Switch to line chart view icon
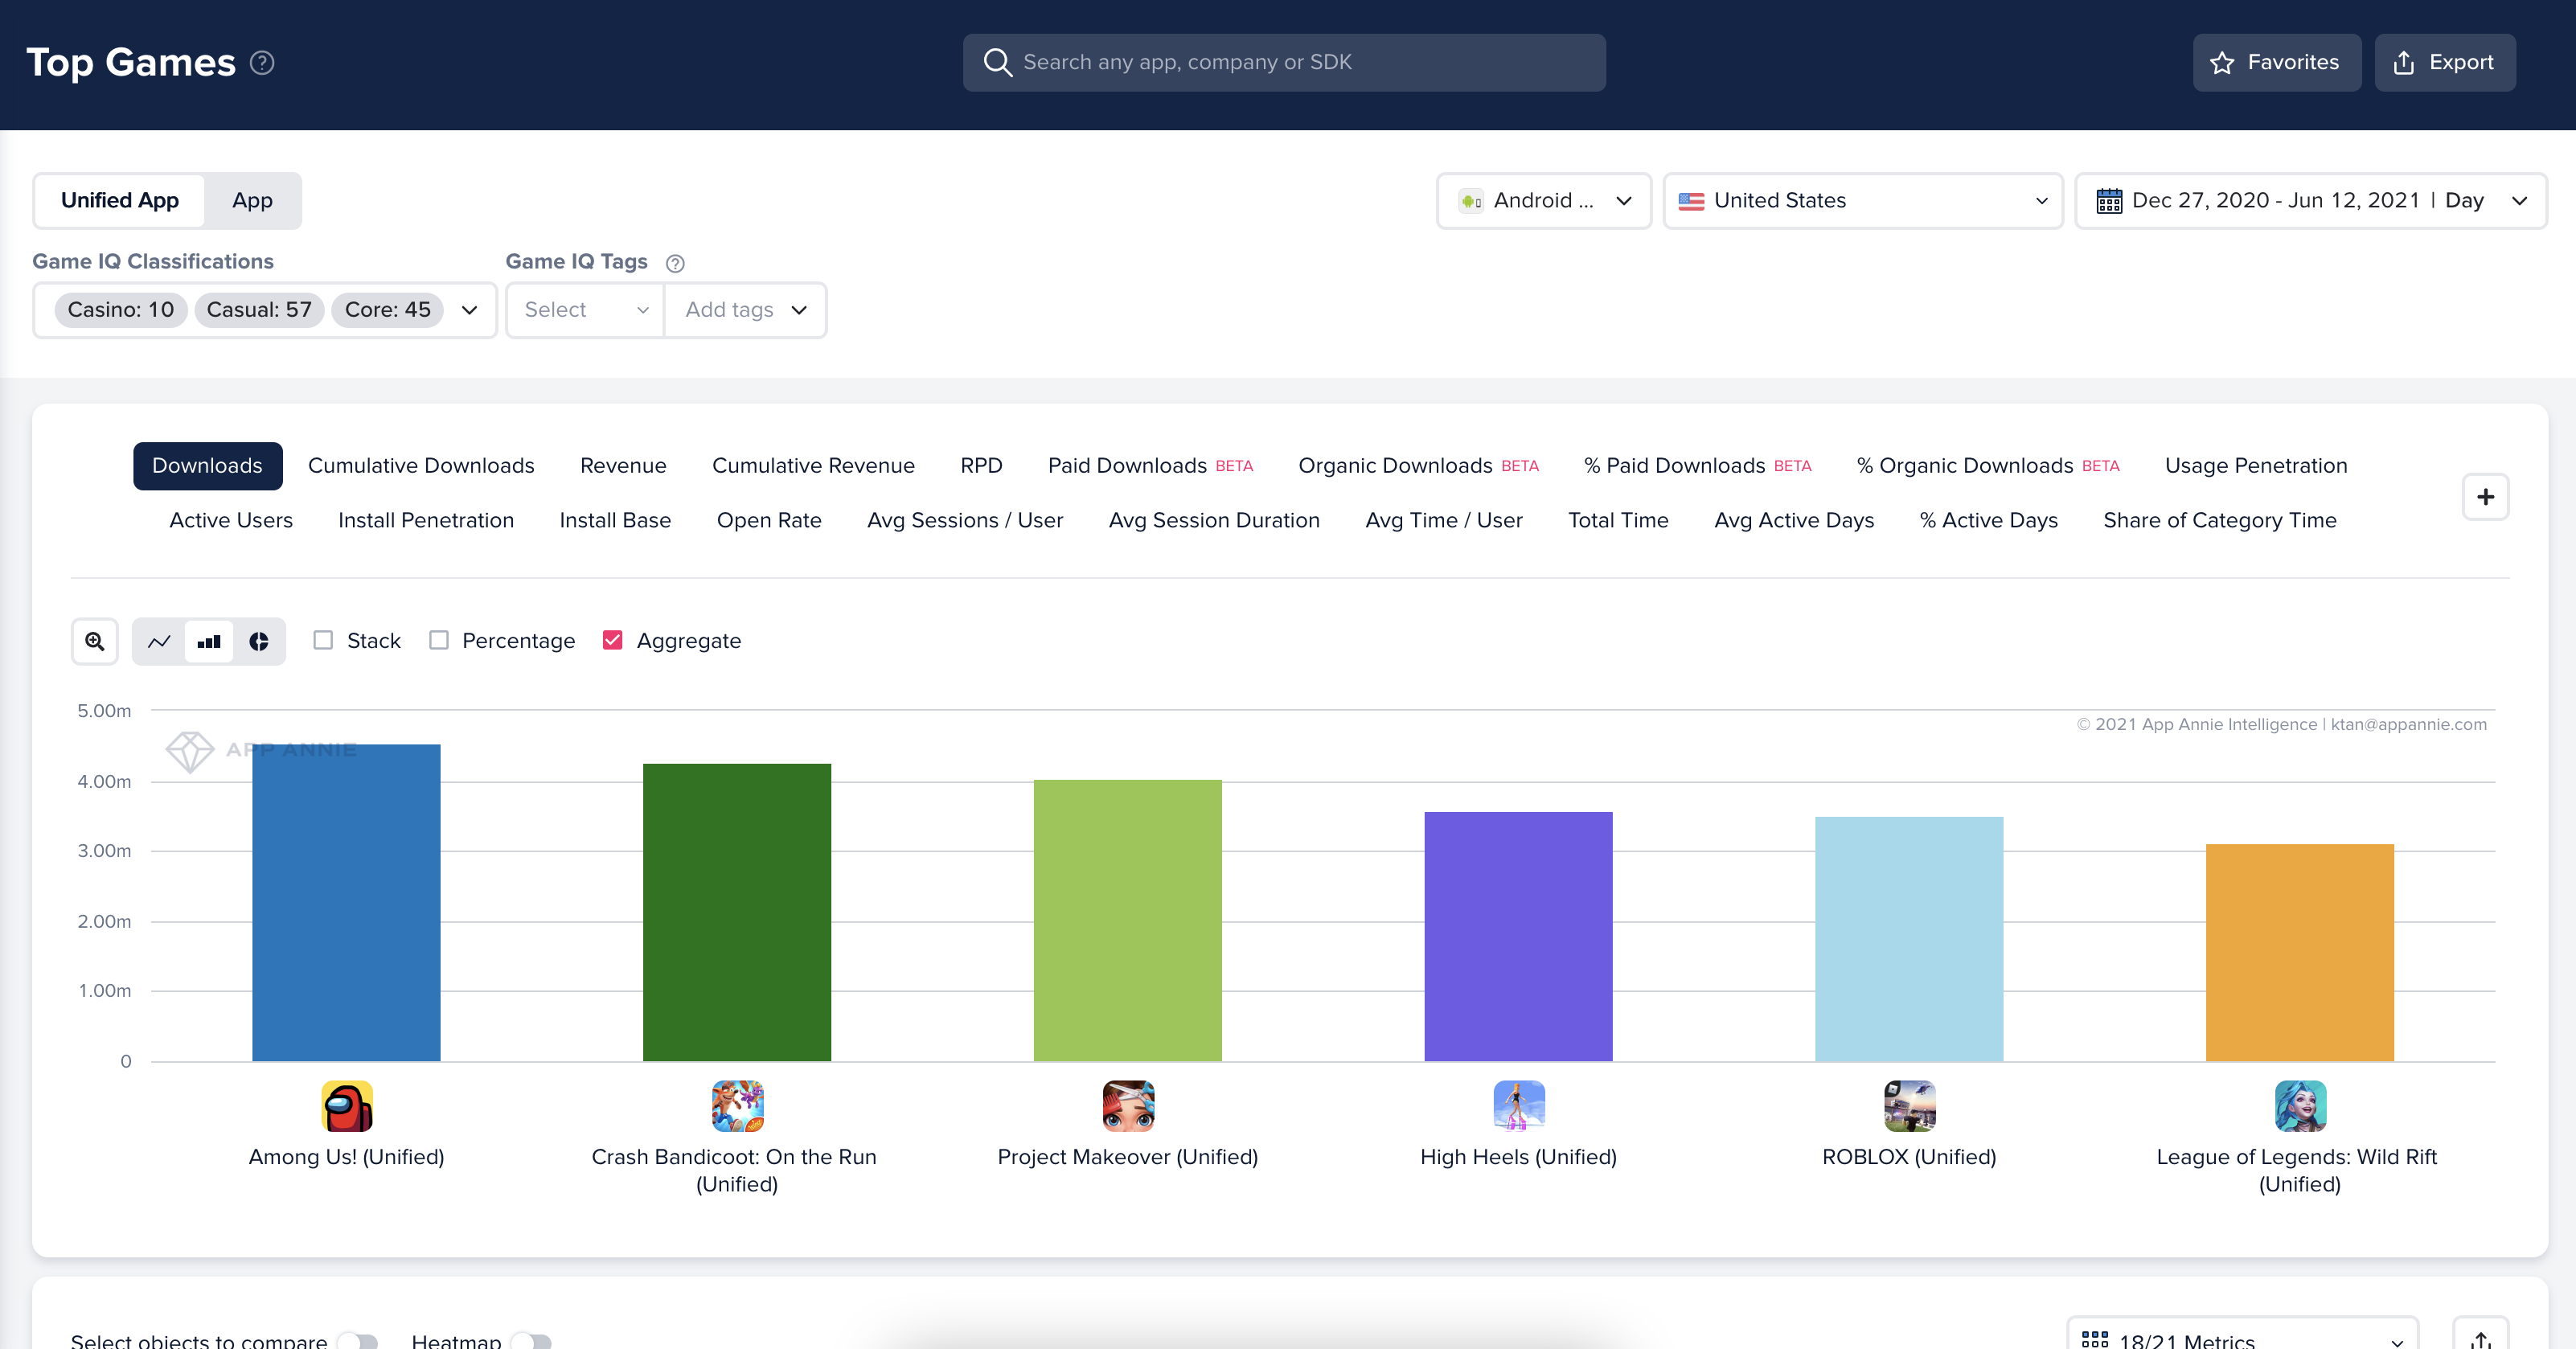The width and height of the screenshot is (2576, 1349). coord(159,641)
